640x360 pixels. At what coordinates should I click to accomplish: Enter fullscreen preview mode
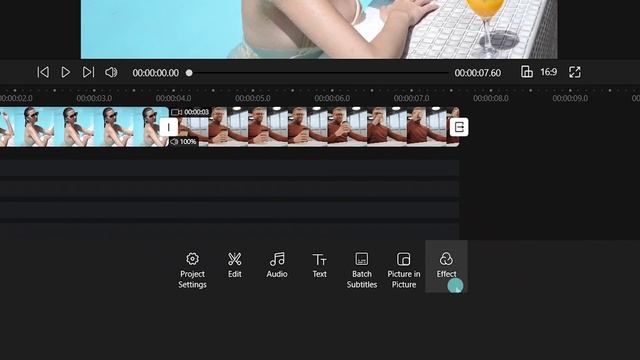coord(575,72)
